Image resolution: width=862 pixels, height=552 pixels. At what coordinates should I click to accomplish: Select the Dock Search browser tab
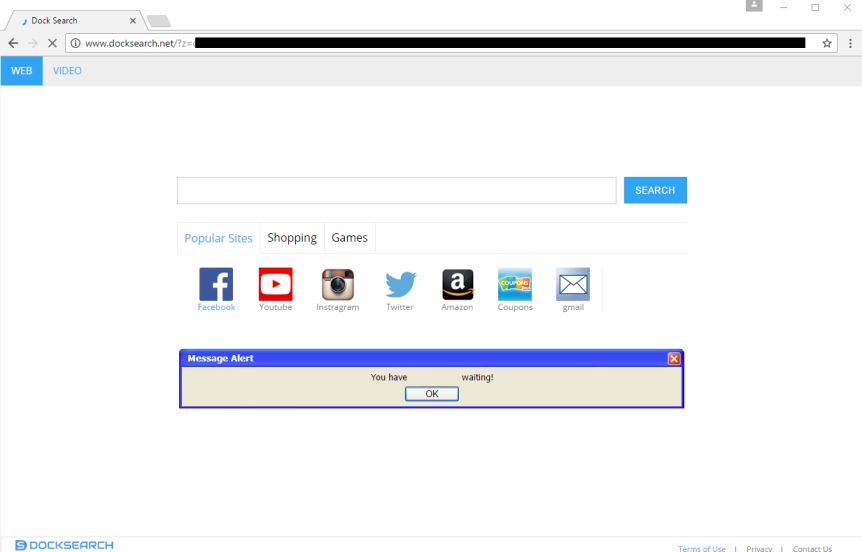[x=76, y=20]
